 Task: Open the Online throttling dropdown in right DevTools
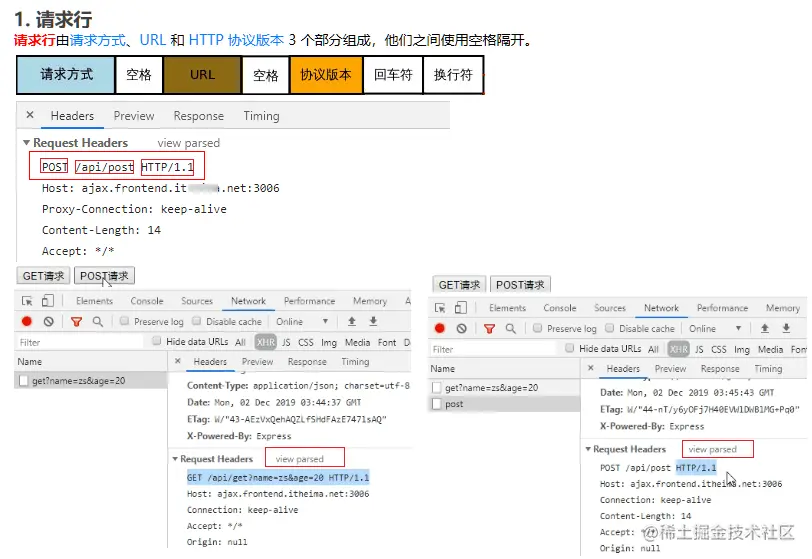tap(715, 328)
